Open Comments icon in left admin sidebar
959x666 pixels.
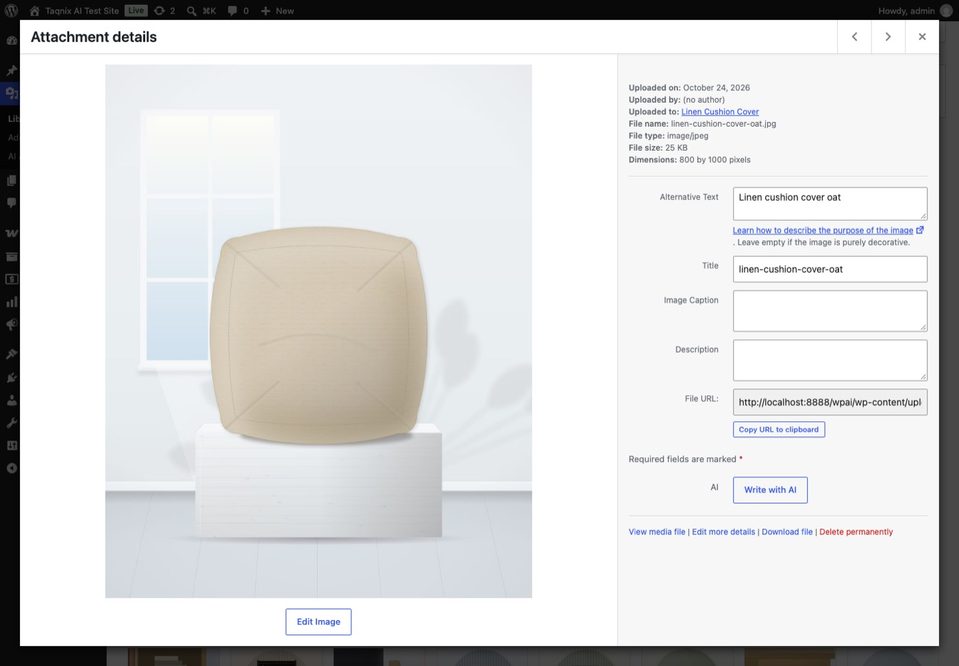pyautogui.click(x=11, y=202)
